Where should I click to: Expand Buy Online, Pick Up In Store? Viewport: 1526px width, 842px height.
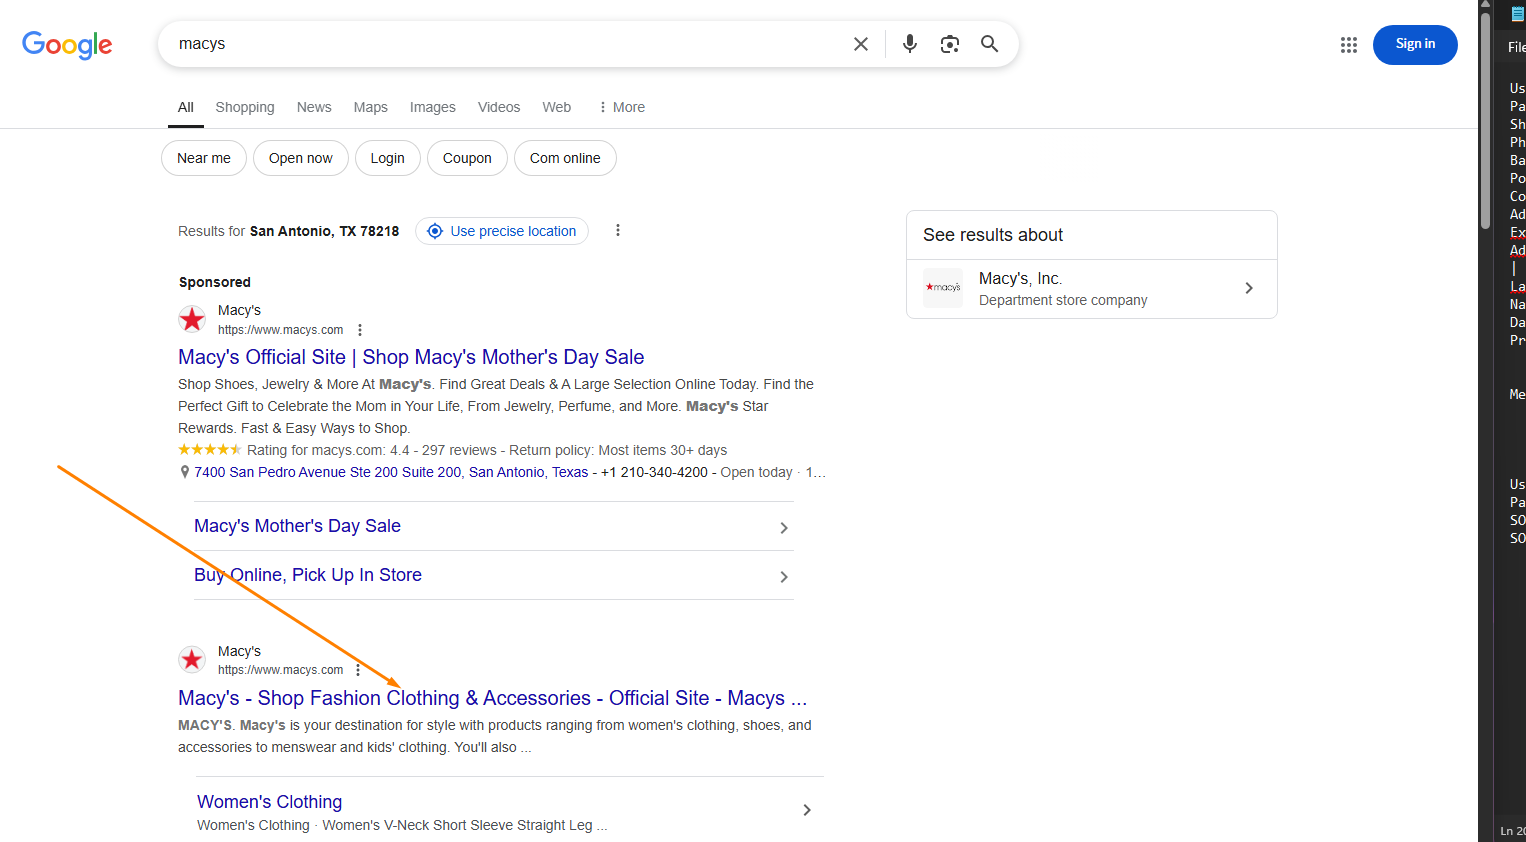pos(783,576)
